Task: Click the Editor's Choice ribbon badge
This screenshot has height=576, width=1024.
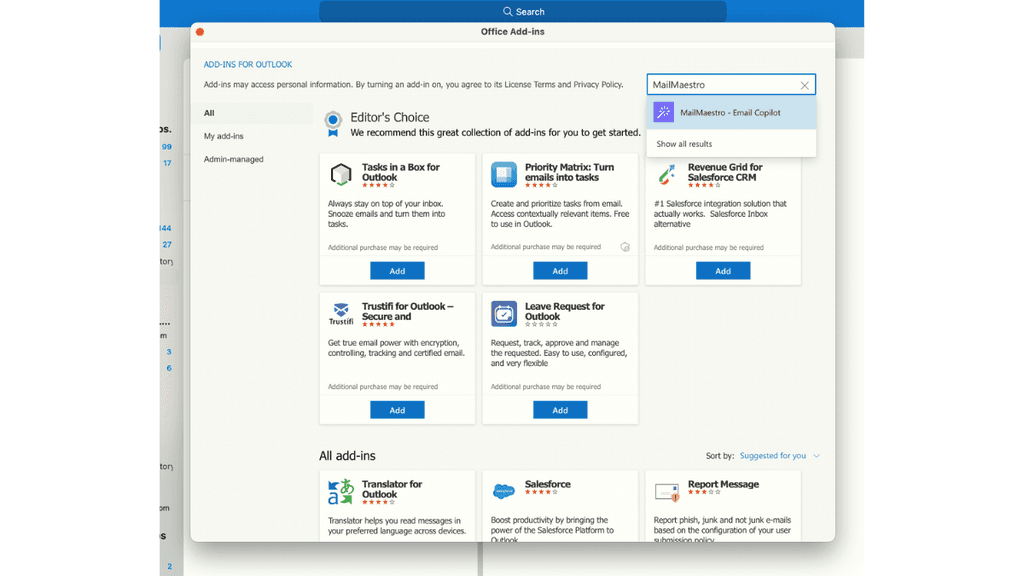Action: coord(333,122)
